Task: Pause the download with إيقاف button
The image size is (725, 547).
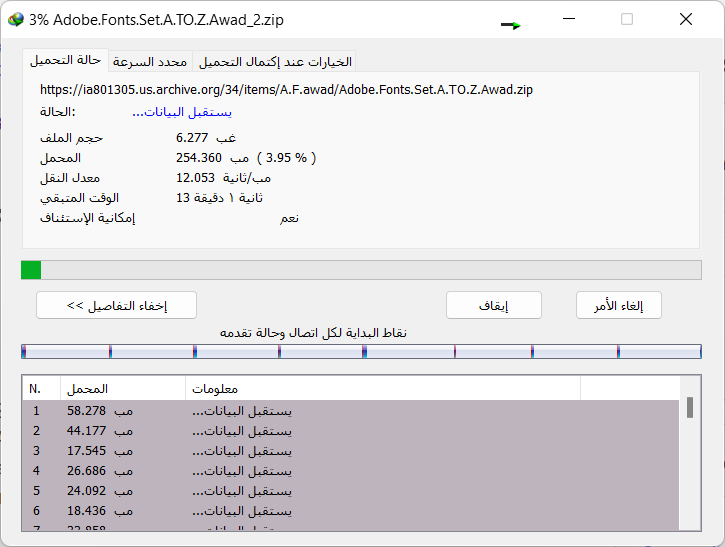Action: [x=493, y=305]
